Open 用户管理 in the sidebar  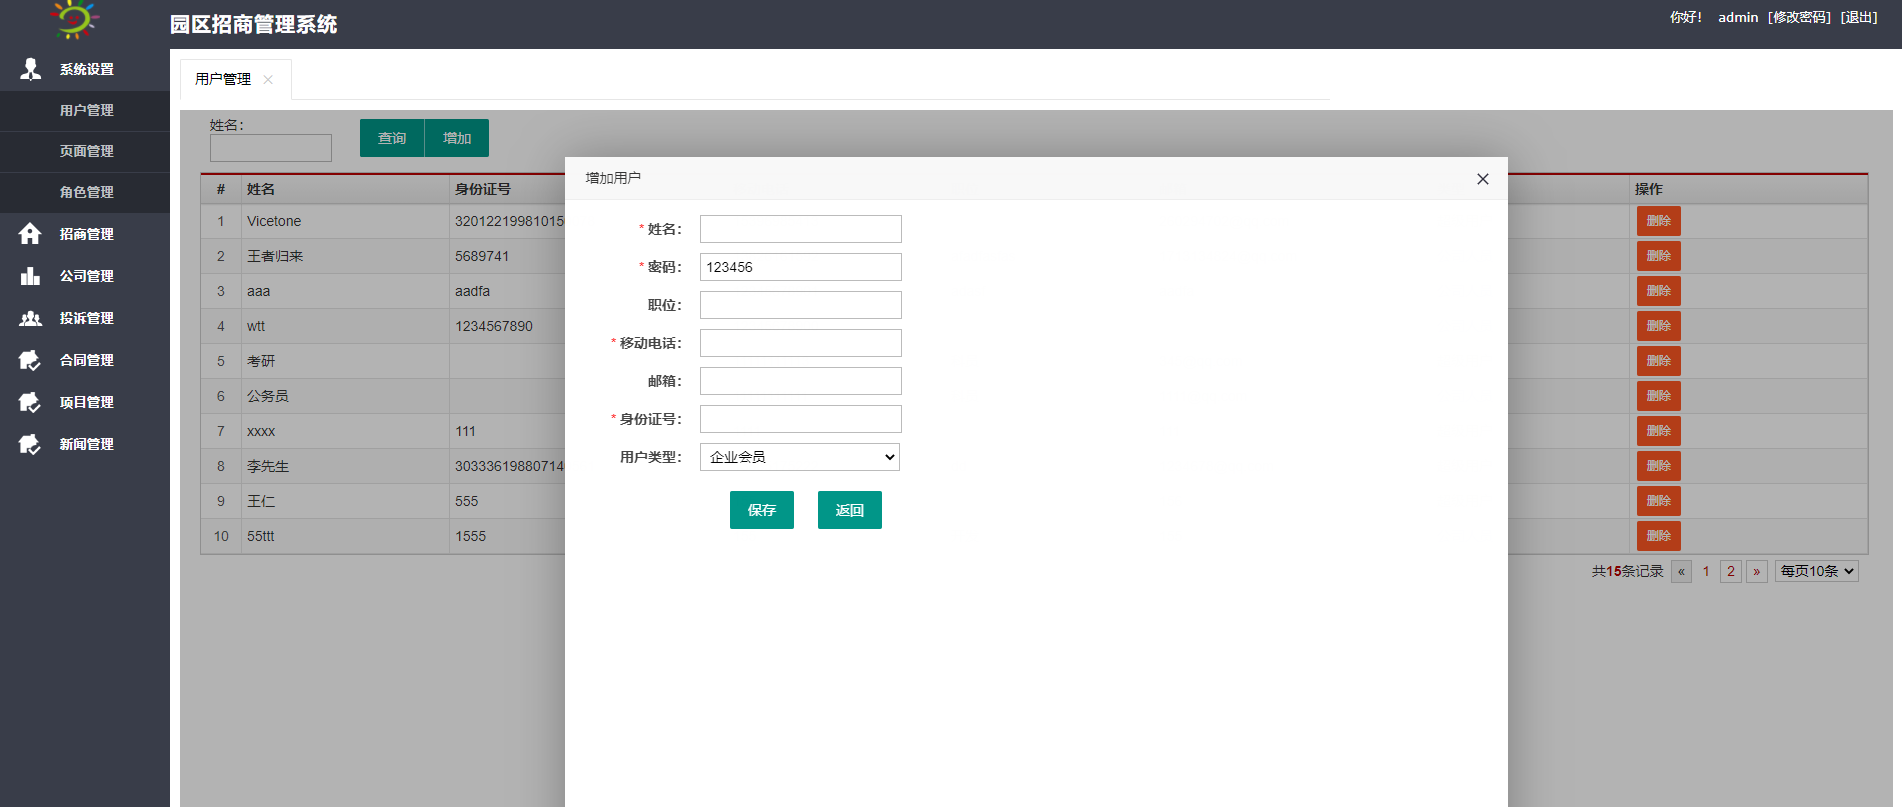click(x=86, y=110)
